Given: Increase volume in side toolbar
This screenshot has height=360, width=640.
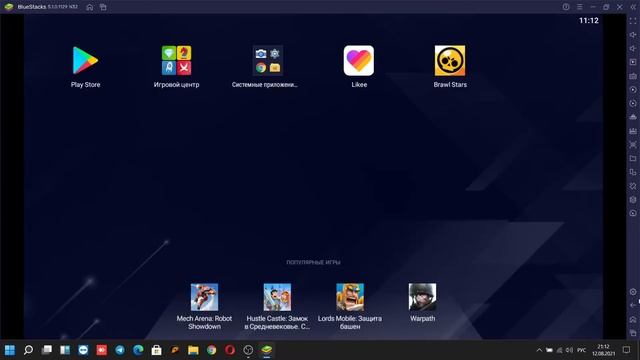Looking at the screenshot, I should tap(633, 35).
